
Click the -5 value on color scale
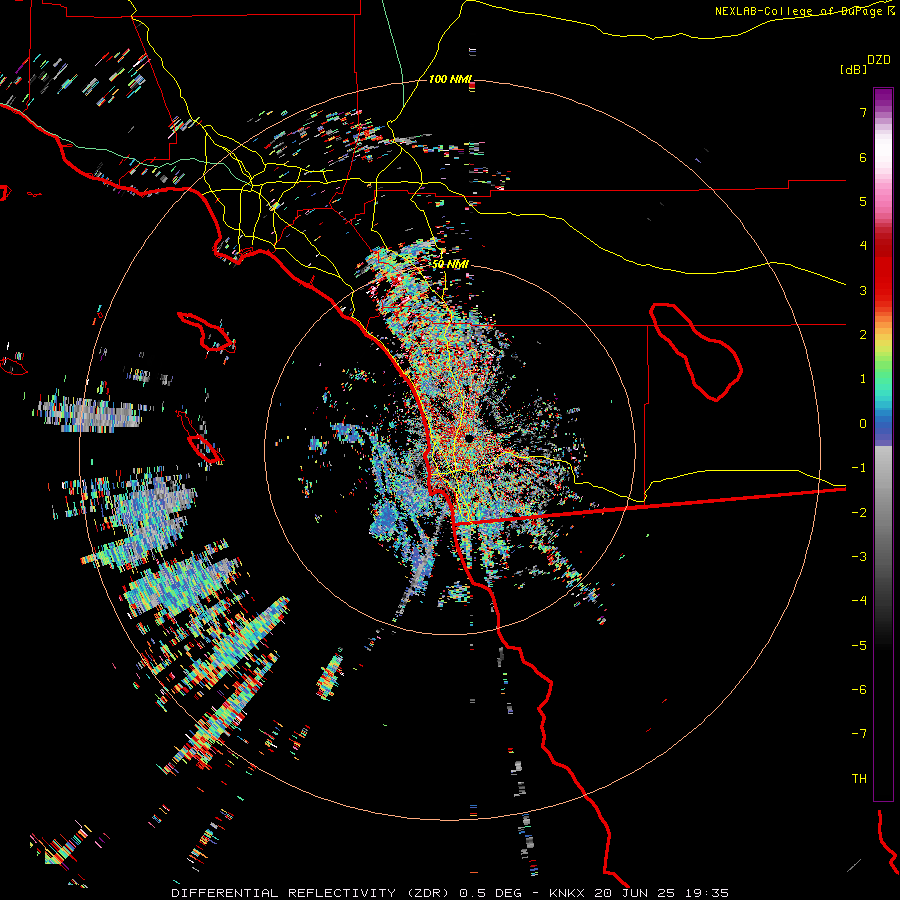pos(859,646)
